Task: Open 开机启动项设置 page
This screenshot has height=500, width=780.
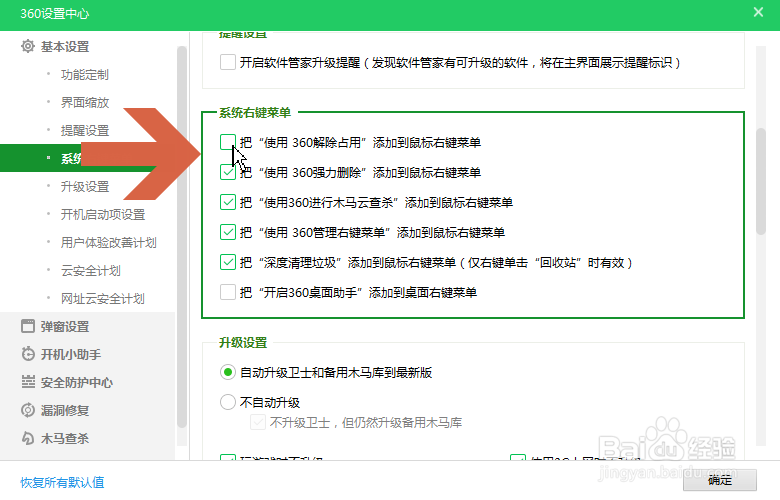Action: coord(103,214)
